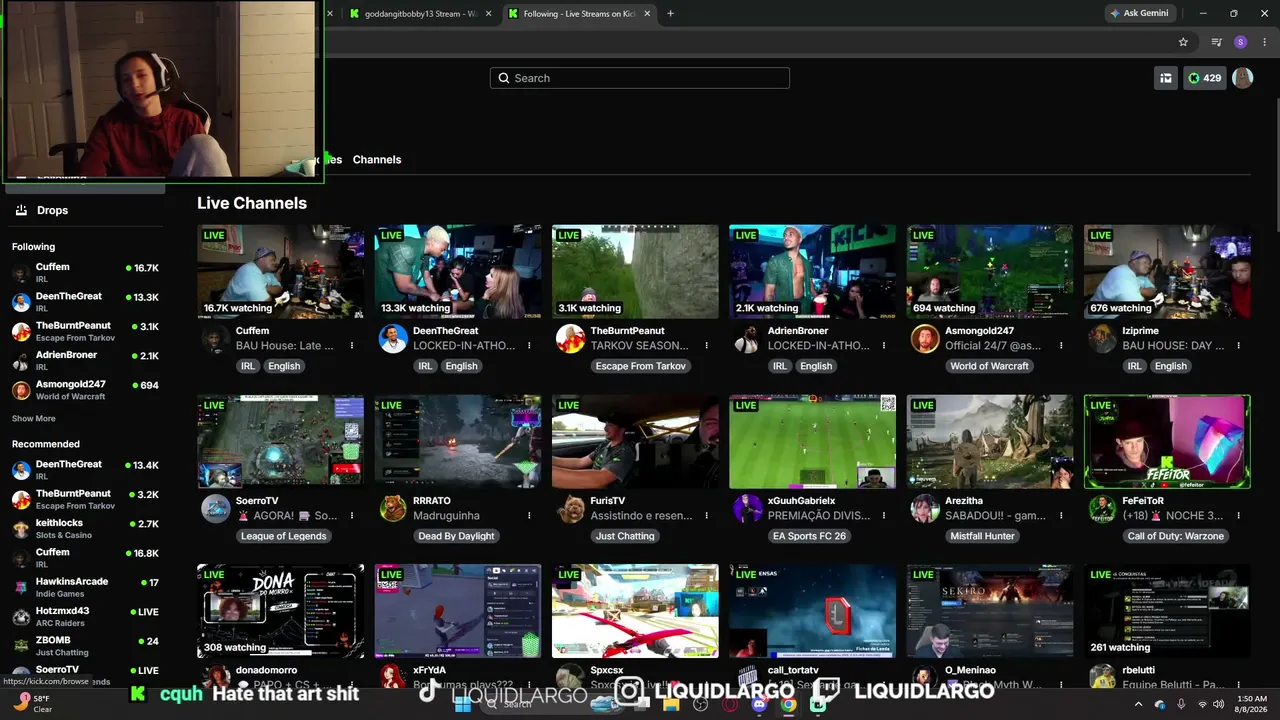Click Asmongold247's avatar in channel grid
1280x720 pixels.
tap(925, 339)
